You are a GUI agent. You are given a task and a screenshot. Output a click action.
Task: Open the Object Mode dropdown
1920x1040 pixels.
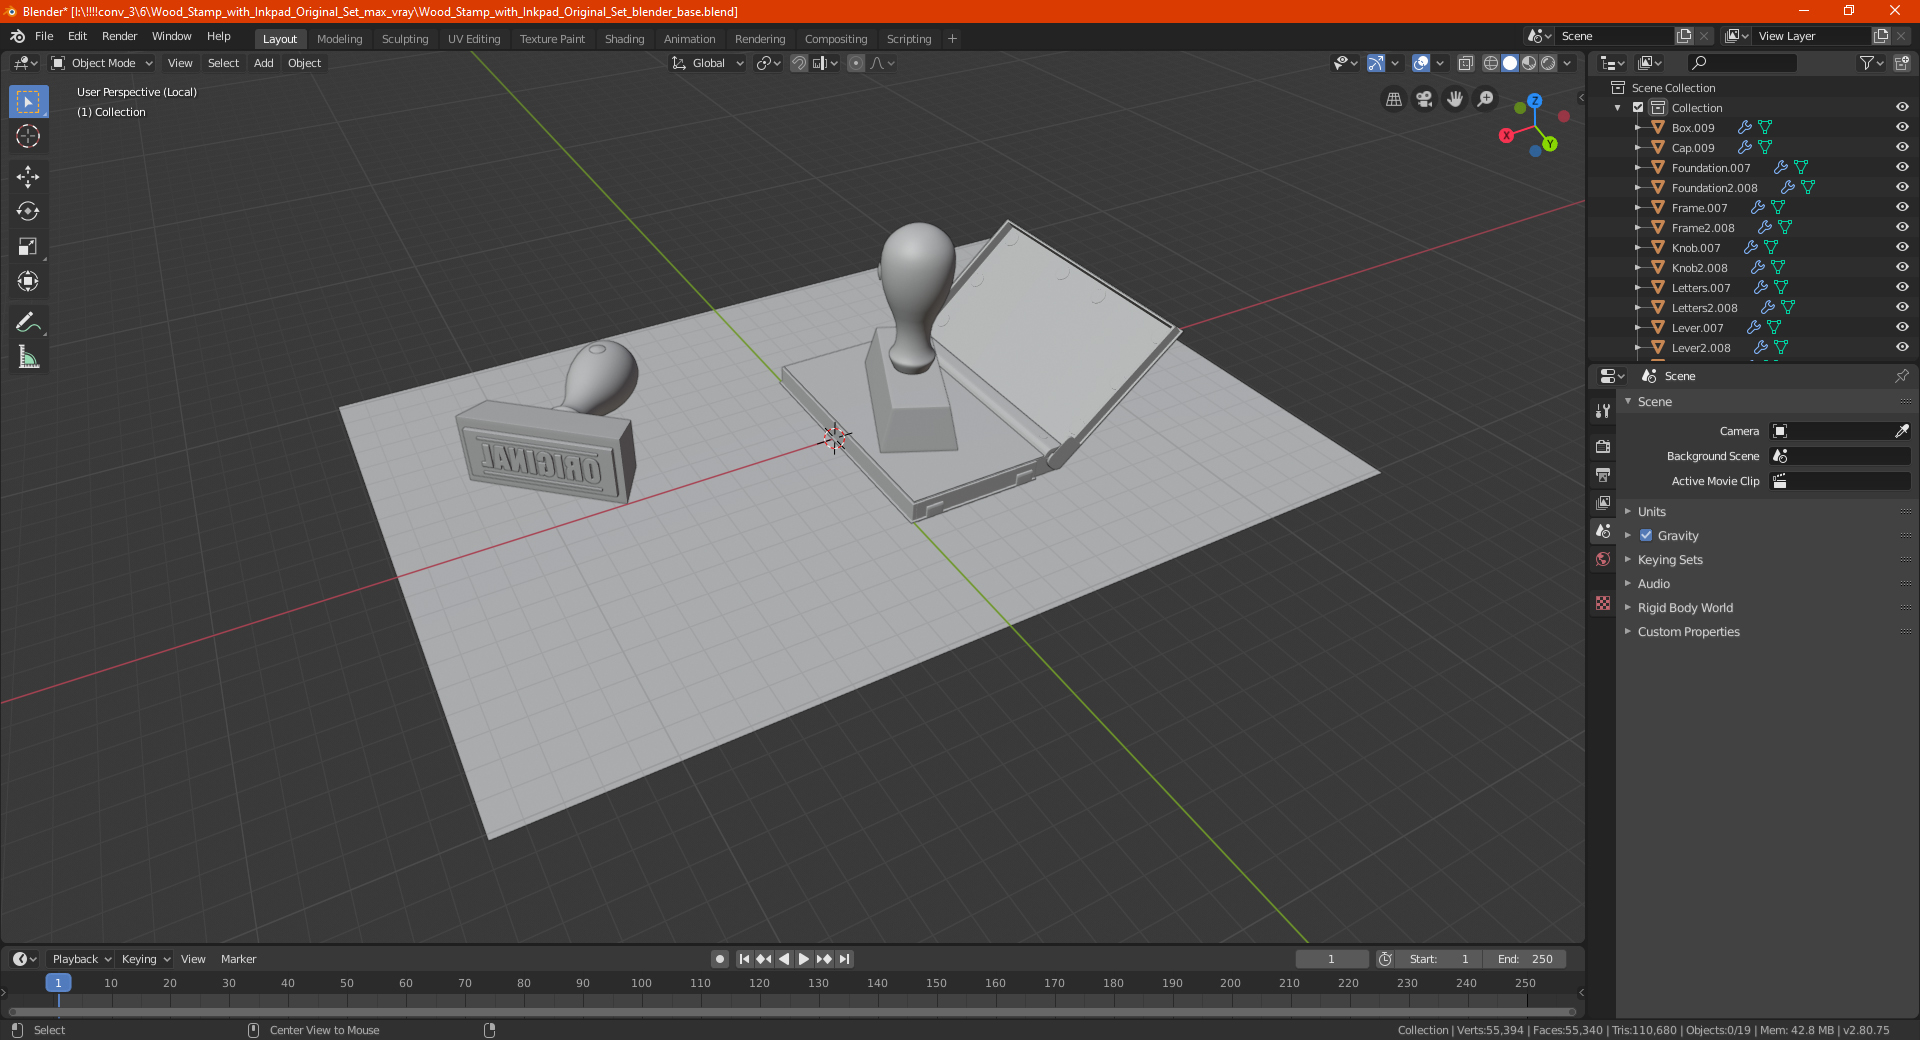(102, 63)
